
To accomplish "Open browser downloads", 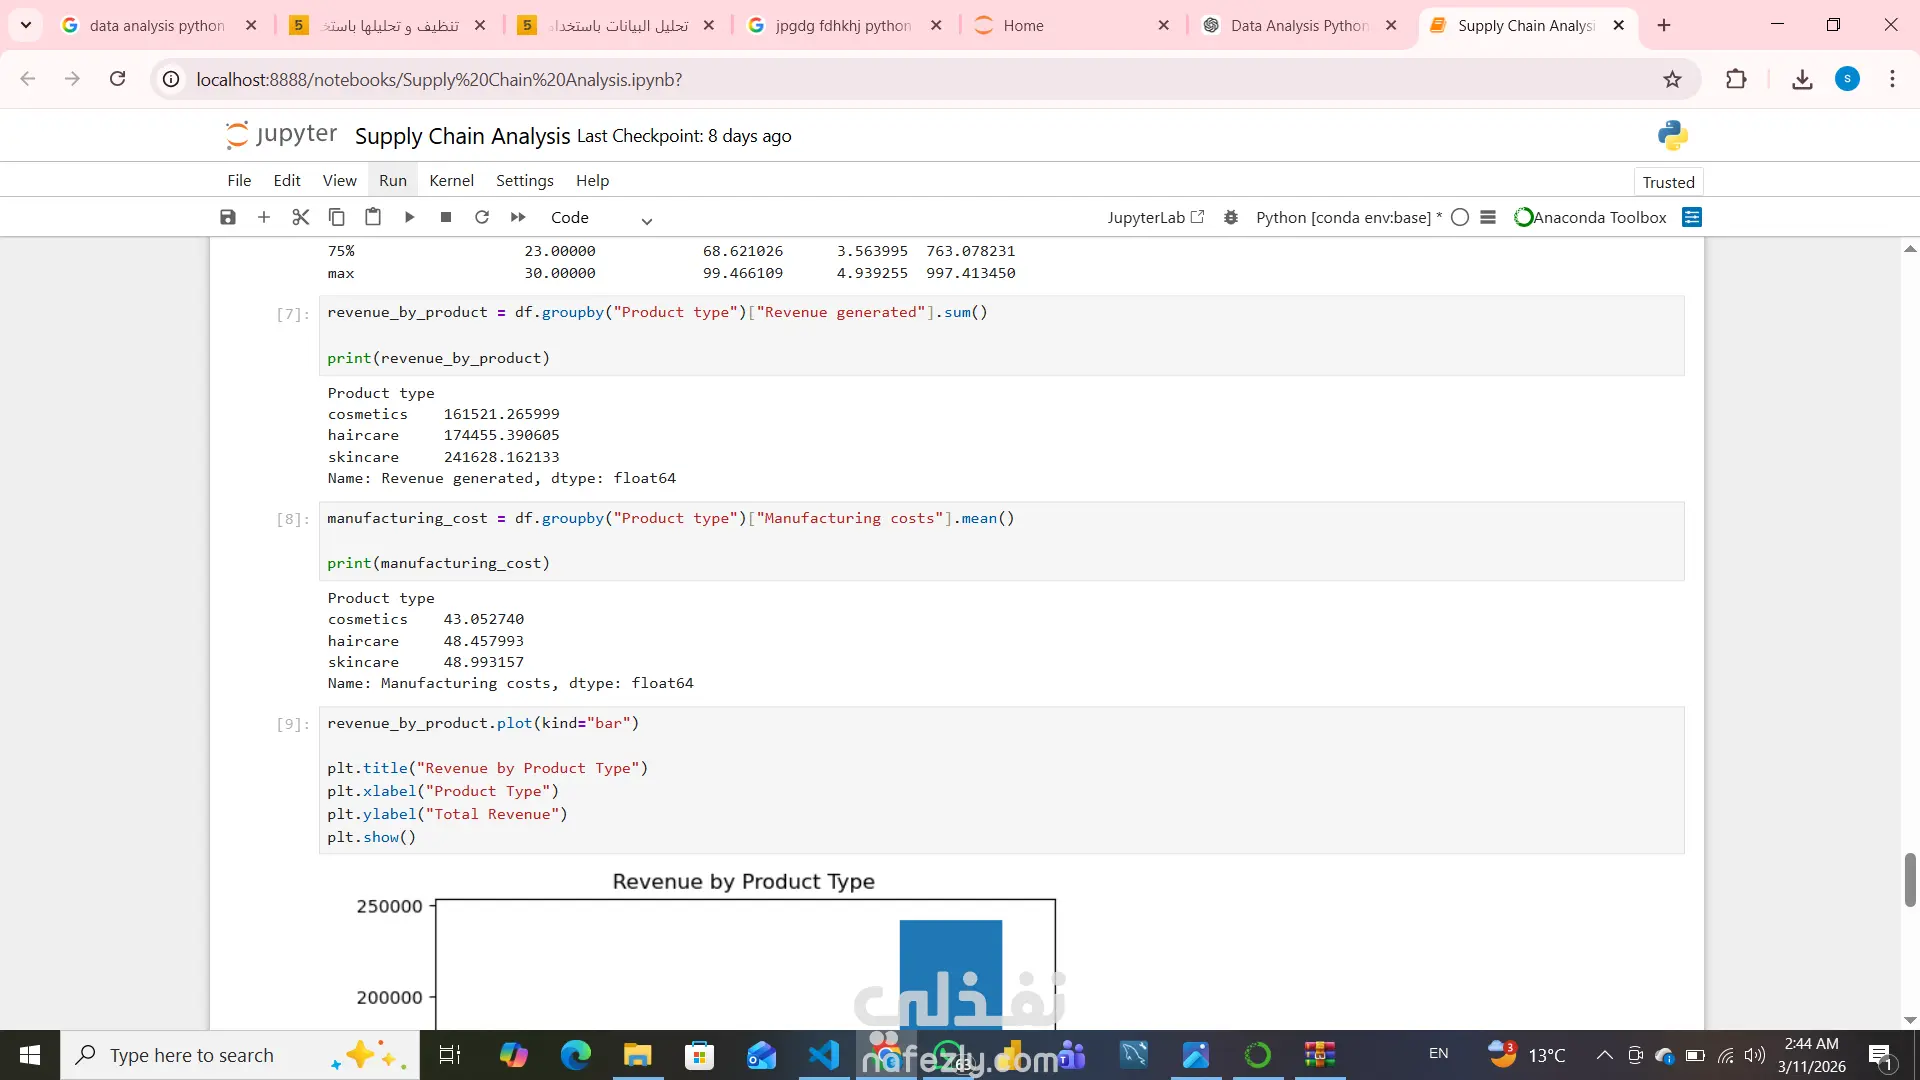I will tap(1802, 79).
